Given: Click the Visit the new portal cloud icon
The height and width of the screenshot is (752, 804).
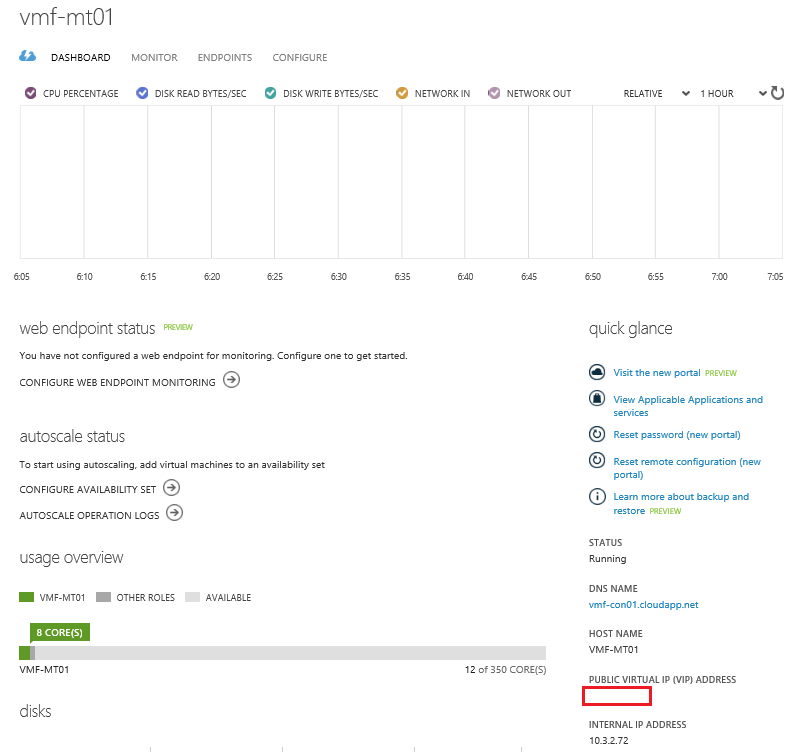Looking at the screenshot, I should [x=597, y=372].
